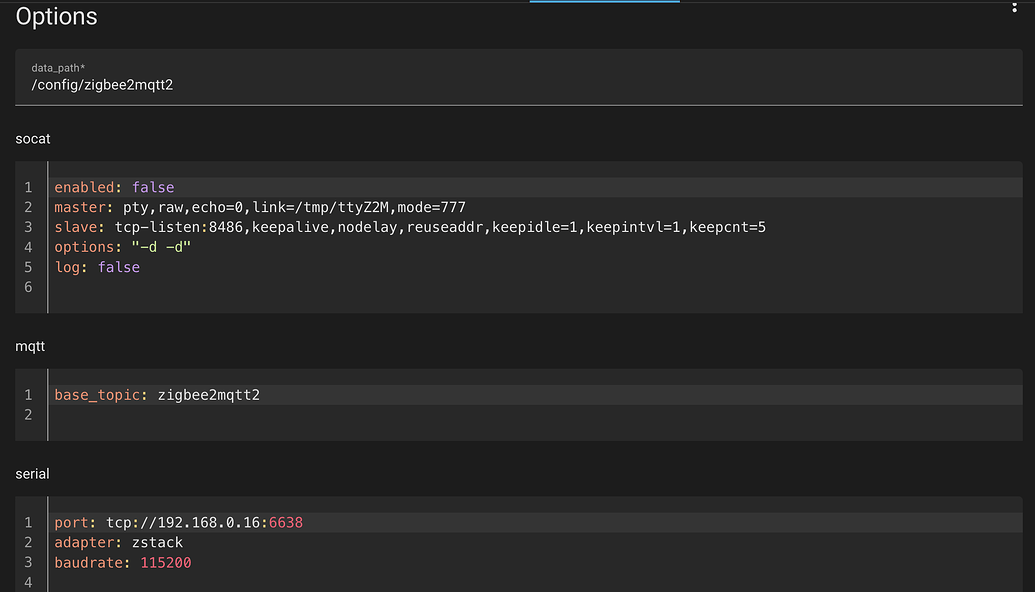Select the highlighted tab at the top
The width and height of the screenshot is (1035, 592).
tap(604, 3)
